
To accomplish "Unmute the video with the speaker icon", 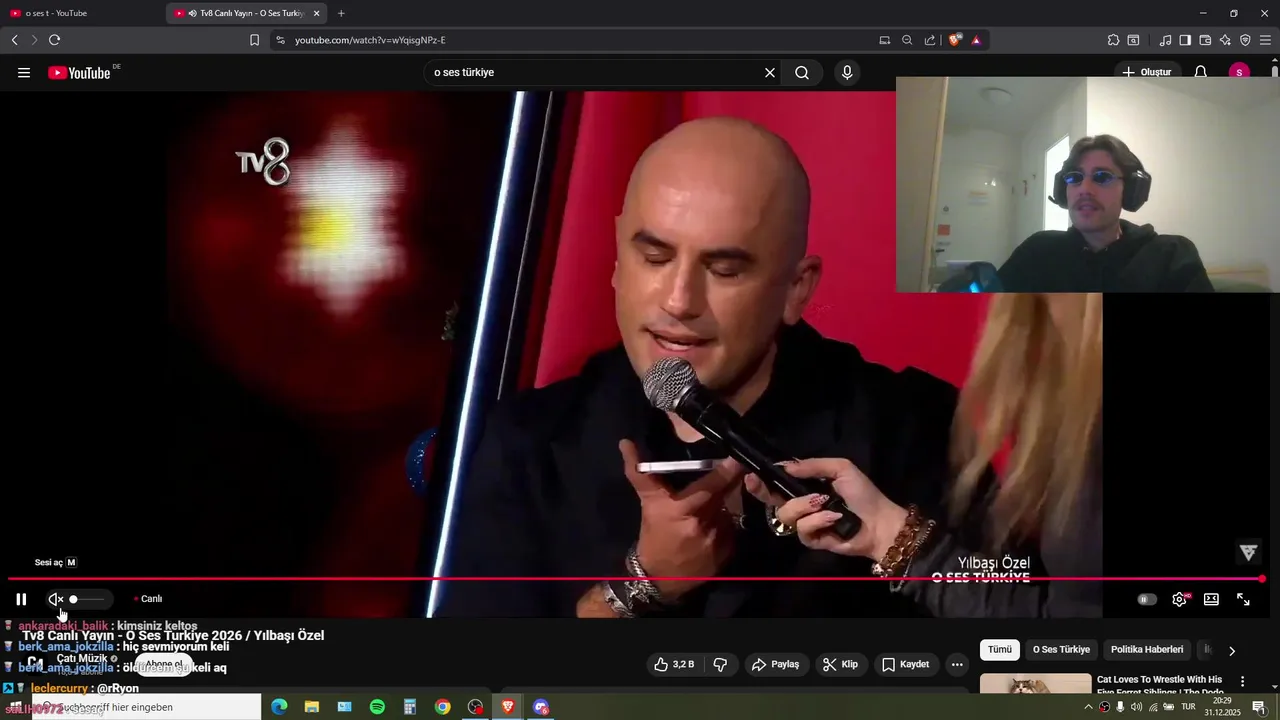I will point(56,599).
